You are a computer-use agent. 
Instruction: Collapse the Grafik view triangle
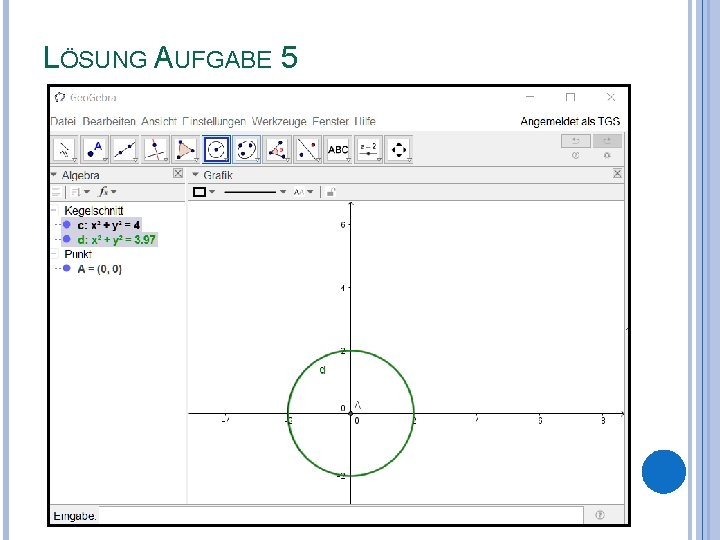pos(195,174)
